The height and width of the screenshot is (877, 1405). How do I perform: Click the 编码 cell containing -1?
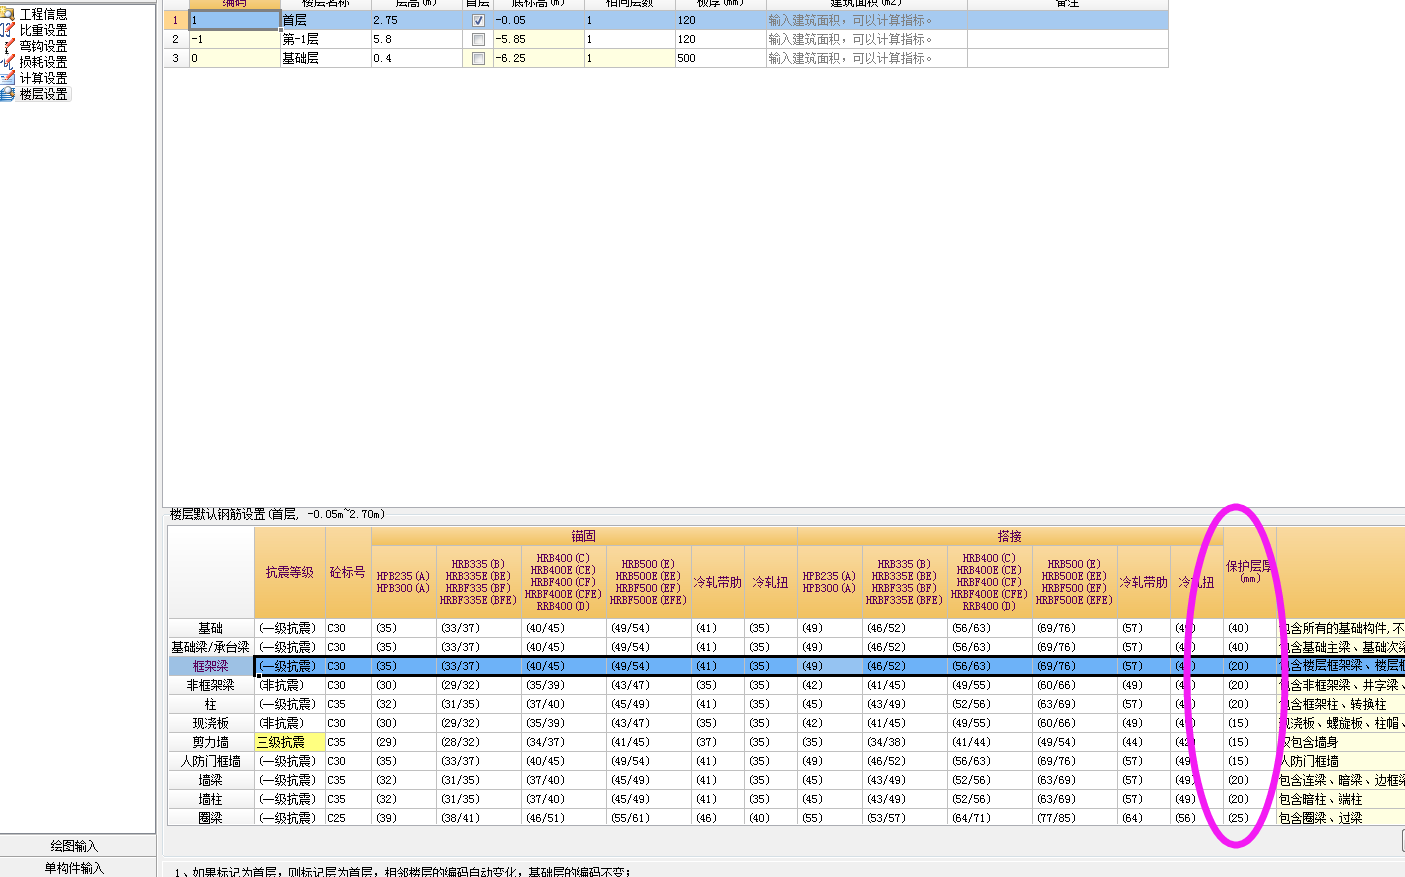point(234,39)
